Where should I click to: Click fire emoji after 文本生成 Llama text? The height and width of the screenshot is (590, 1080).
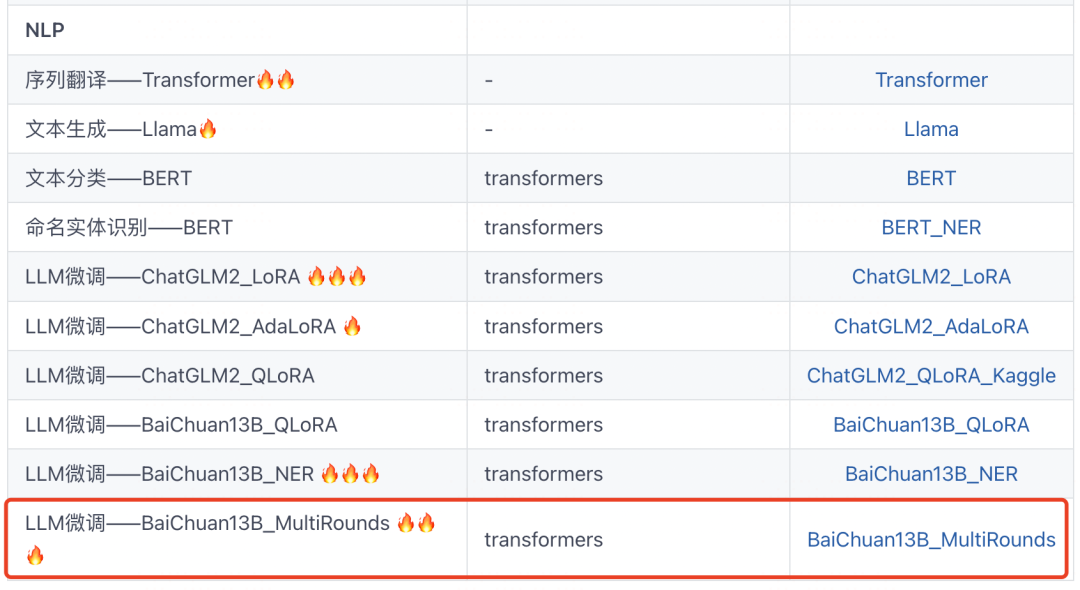click(208, 129)
